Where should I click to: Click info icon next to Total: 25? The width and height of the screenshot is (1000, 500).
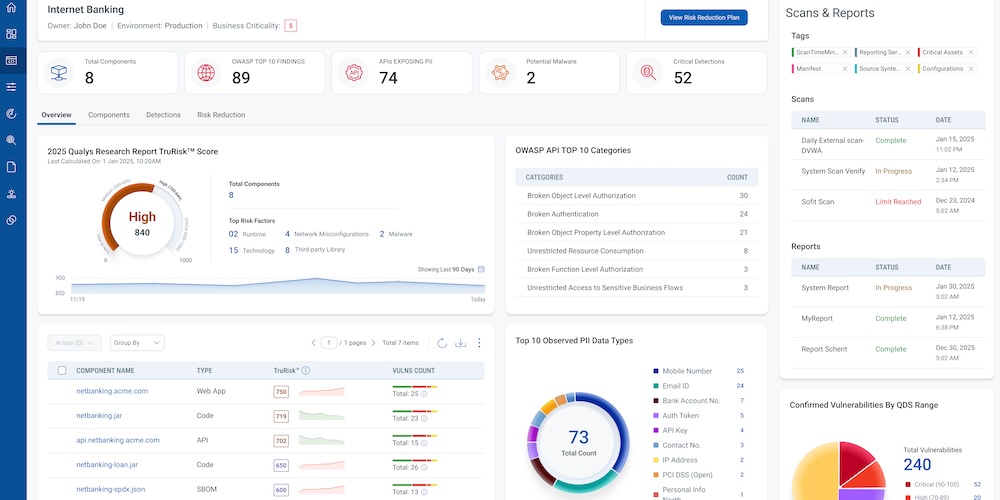click(424, 394)
